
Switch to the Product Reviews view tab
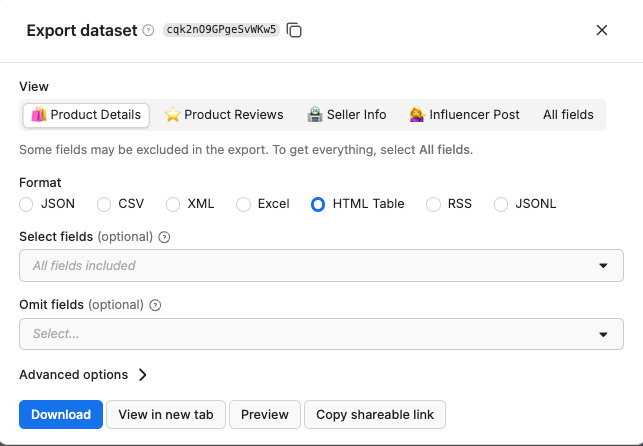pyautogui.click(x=224, y=115)
